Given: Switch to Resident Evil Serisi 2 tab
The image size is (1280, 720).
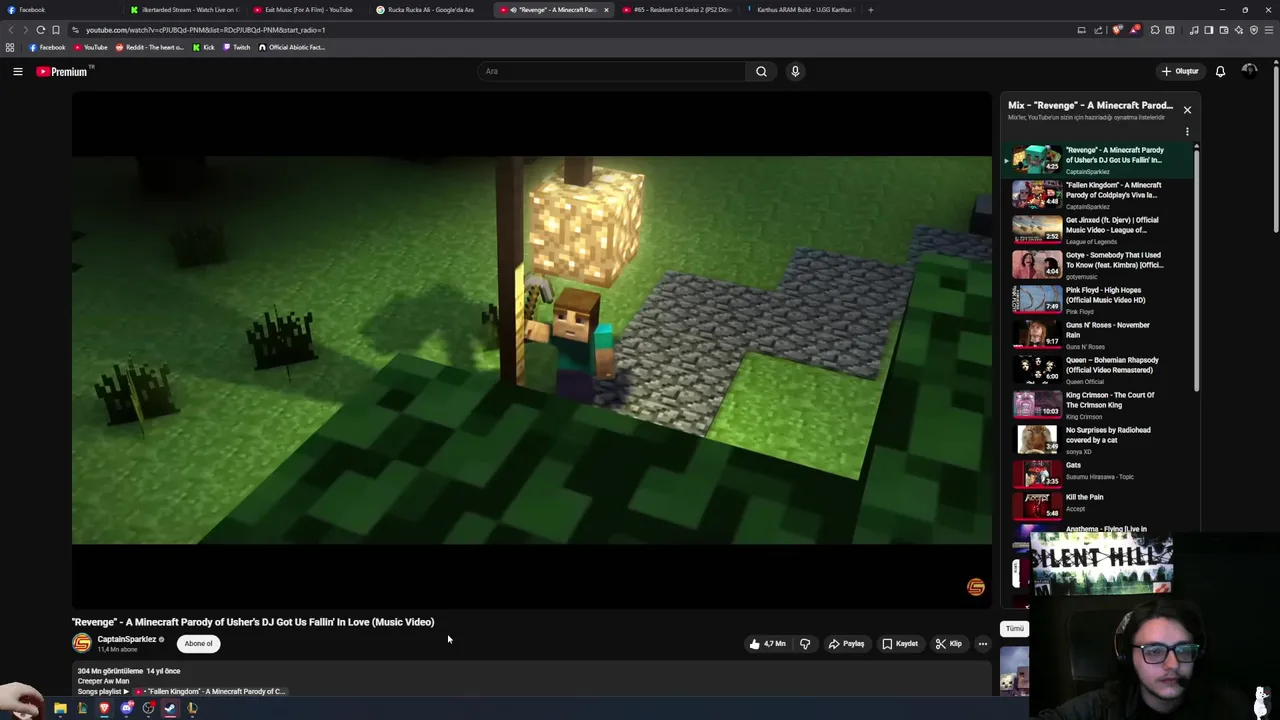Looking at the screenshot, I should point(678,10).
